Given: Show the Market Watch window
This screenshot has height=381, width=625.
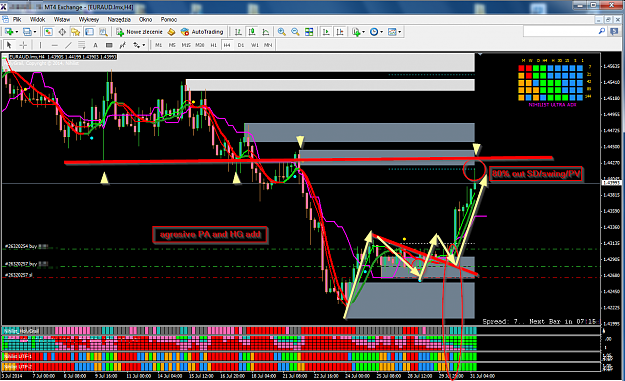Looking at the screenshot, I should click(48, 32).
